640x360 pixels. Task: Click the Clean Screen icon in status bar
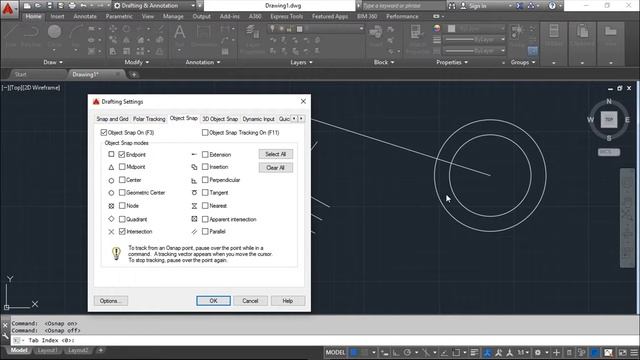pyautogui.click(x=622, y=353)
